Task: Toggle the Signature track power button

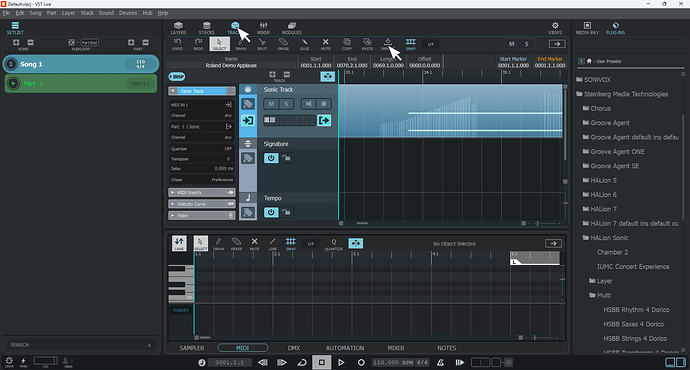Action: 271,158
